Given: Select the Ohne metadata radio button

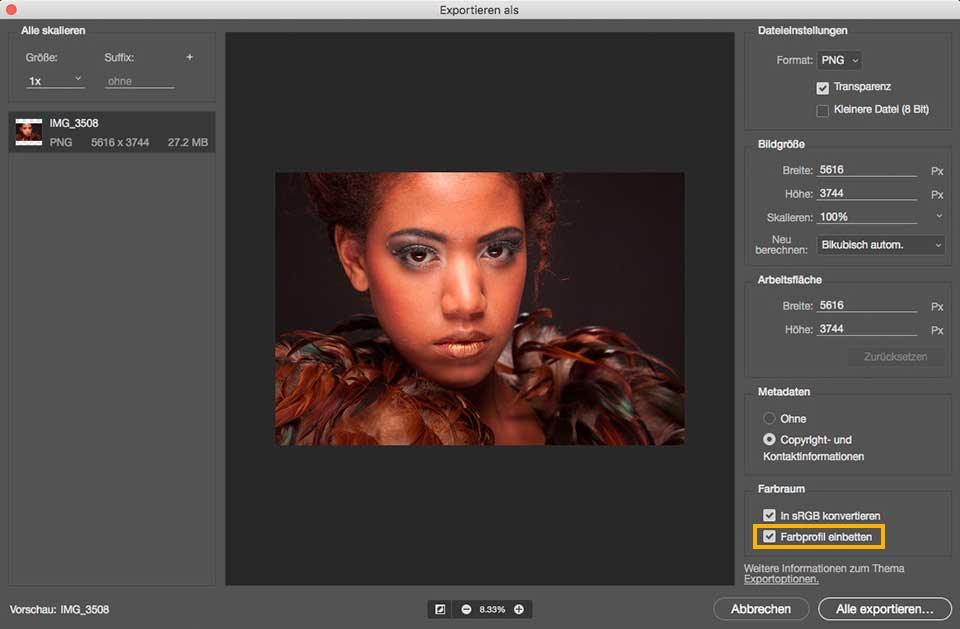Looking at the screenshot, I should pyautogui.click(x=769, y=418).
